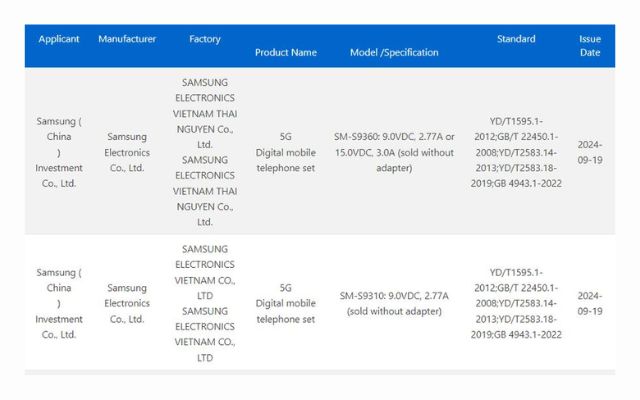Click the Issue Date column header
The width and height of the screenshot is (640, 400).
tap(590, 46)
